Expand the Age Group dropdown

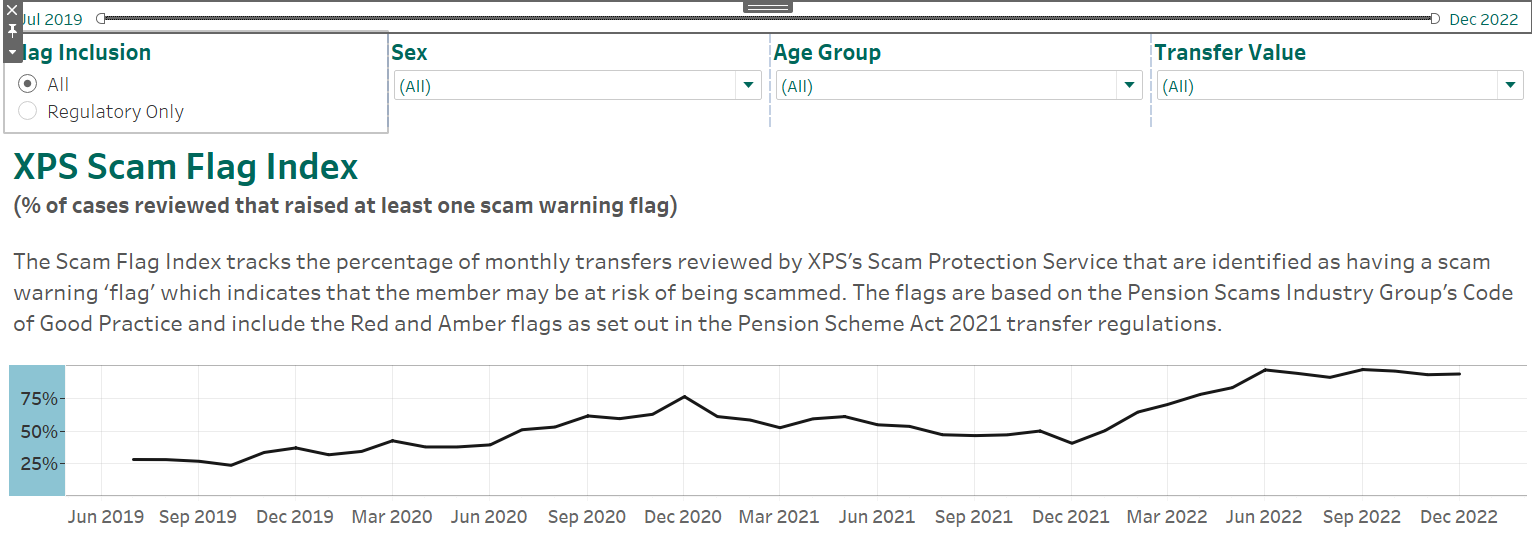[x=959, y=86]
